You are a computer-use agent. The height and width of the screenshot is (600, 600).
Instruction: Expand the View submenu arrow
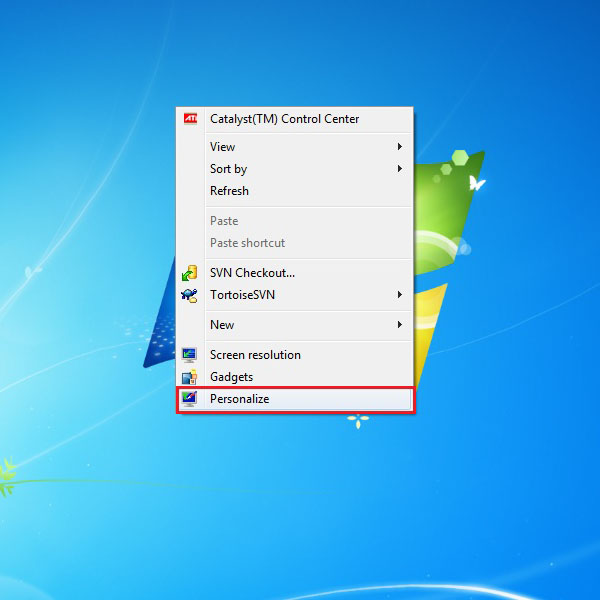point(399,147)
